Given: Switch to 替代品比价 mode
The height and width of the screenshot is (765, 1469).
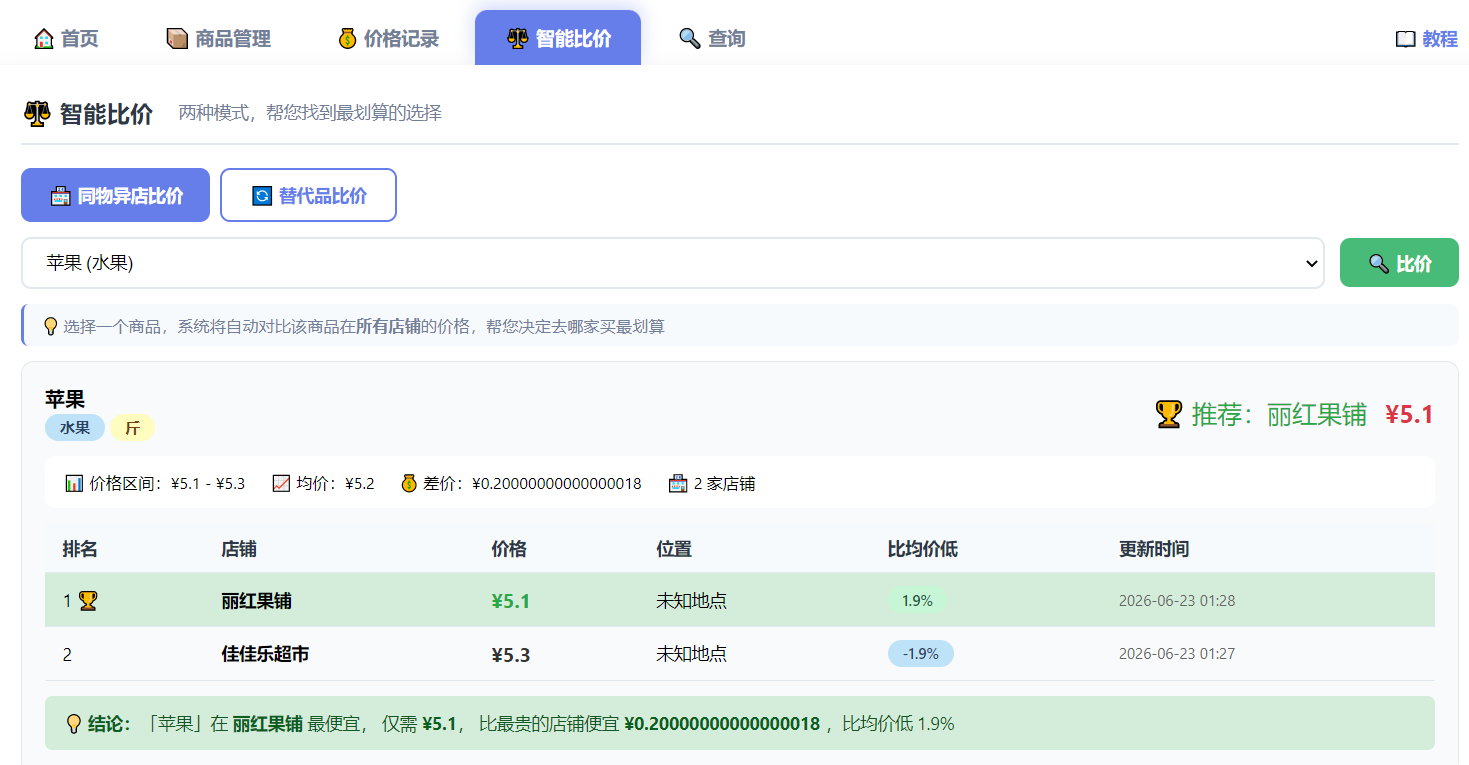Looking at the screenshot, I should (x=308, y=195).
